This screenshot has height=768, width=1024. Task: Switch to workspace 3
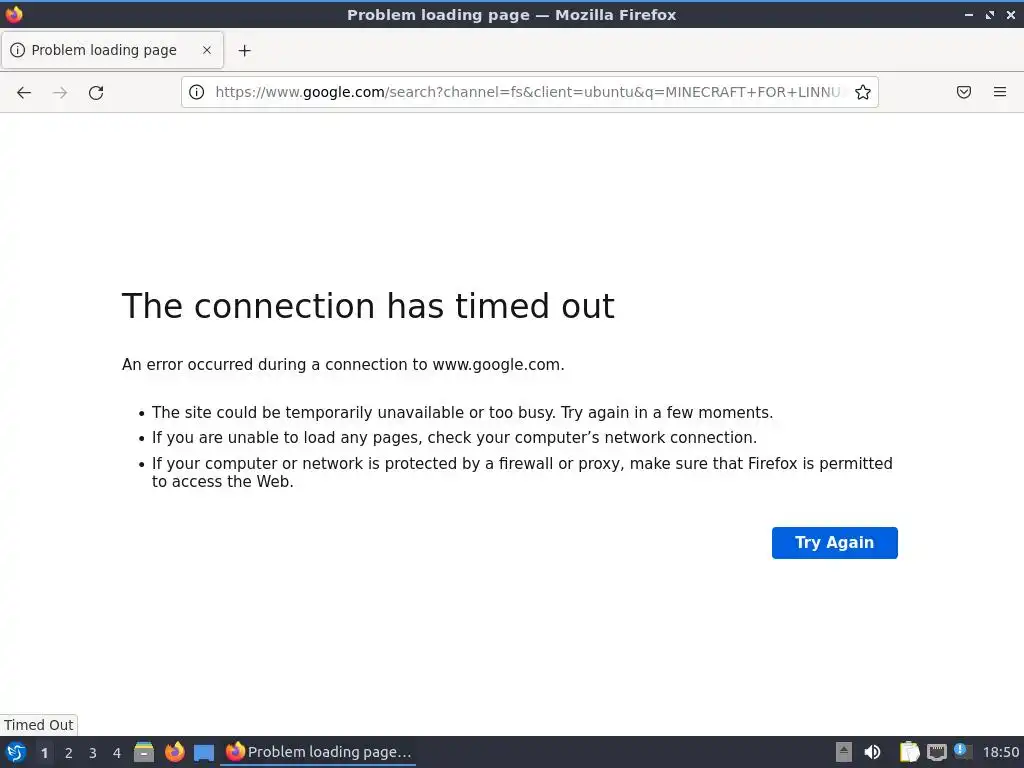(x=93, y=753)
